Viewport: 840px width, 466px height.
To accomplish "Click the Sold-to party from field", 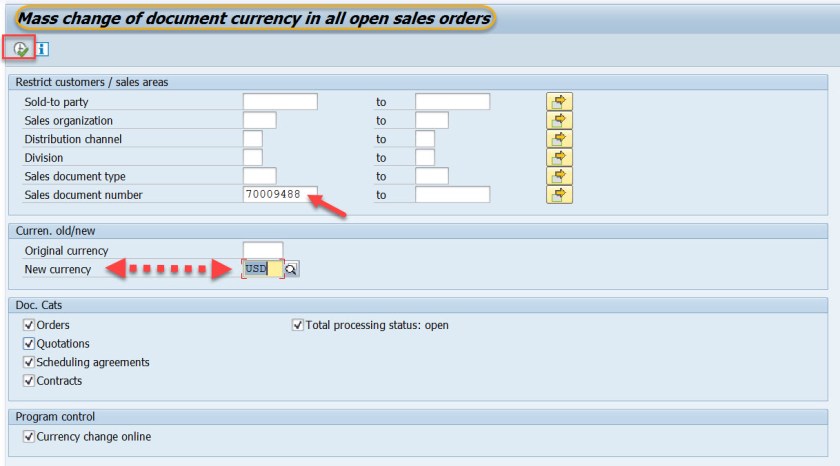I will [x=280, y=102].
